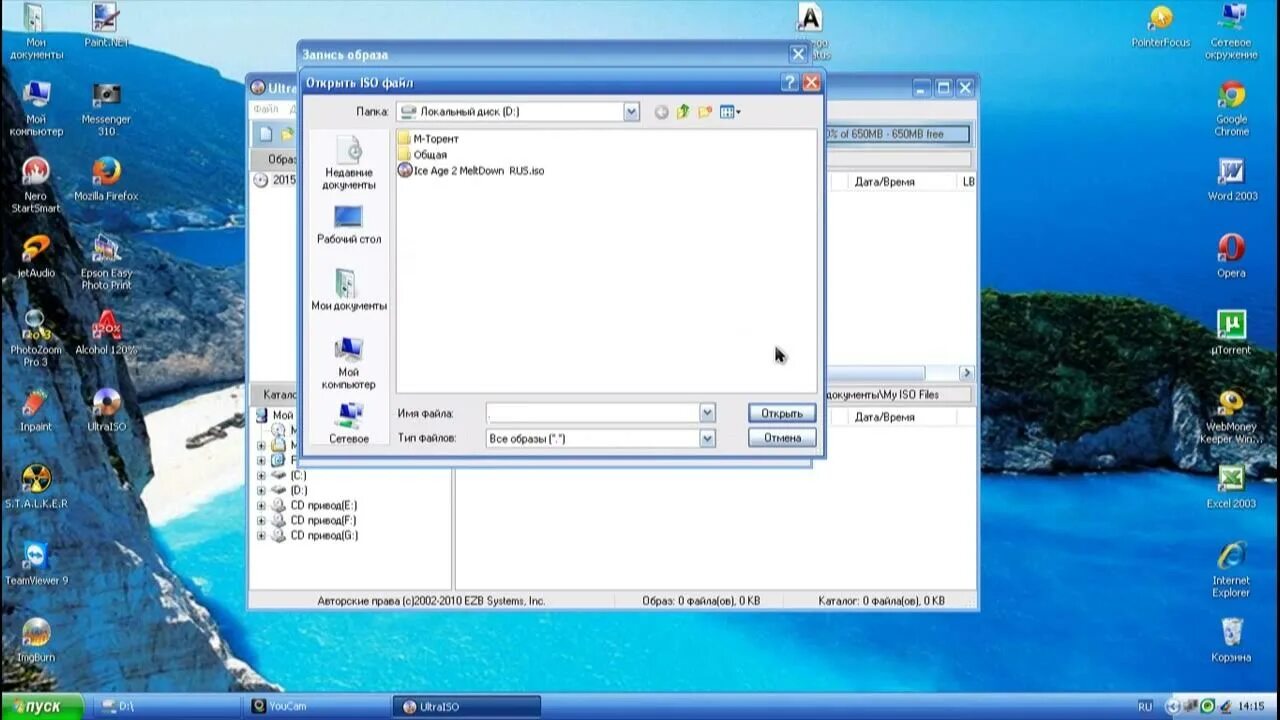Open Мой компьютер desktop icon
The width and height of the screenshot is (1280, 720).
tap(36, 109)
